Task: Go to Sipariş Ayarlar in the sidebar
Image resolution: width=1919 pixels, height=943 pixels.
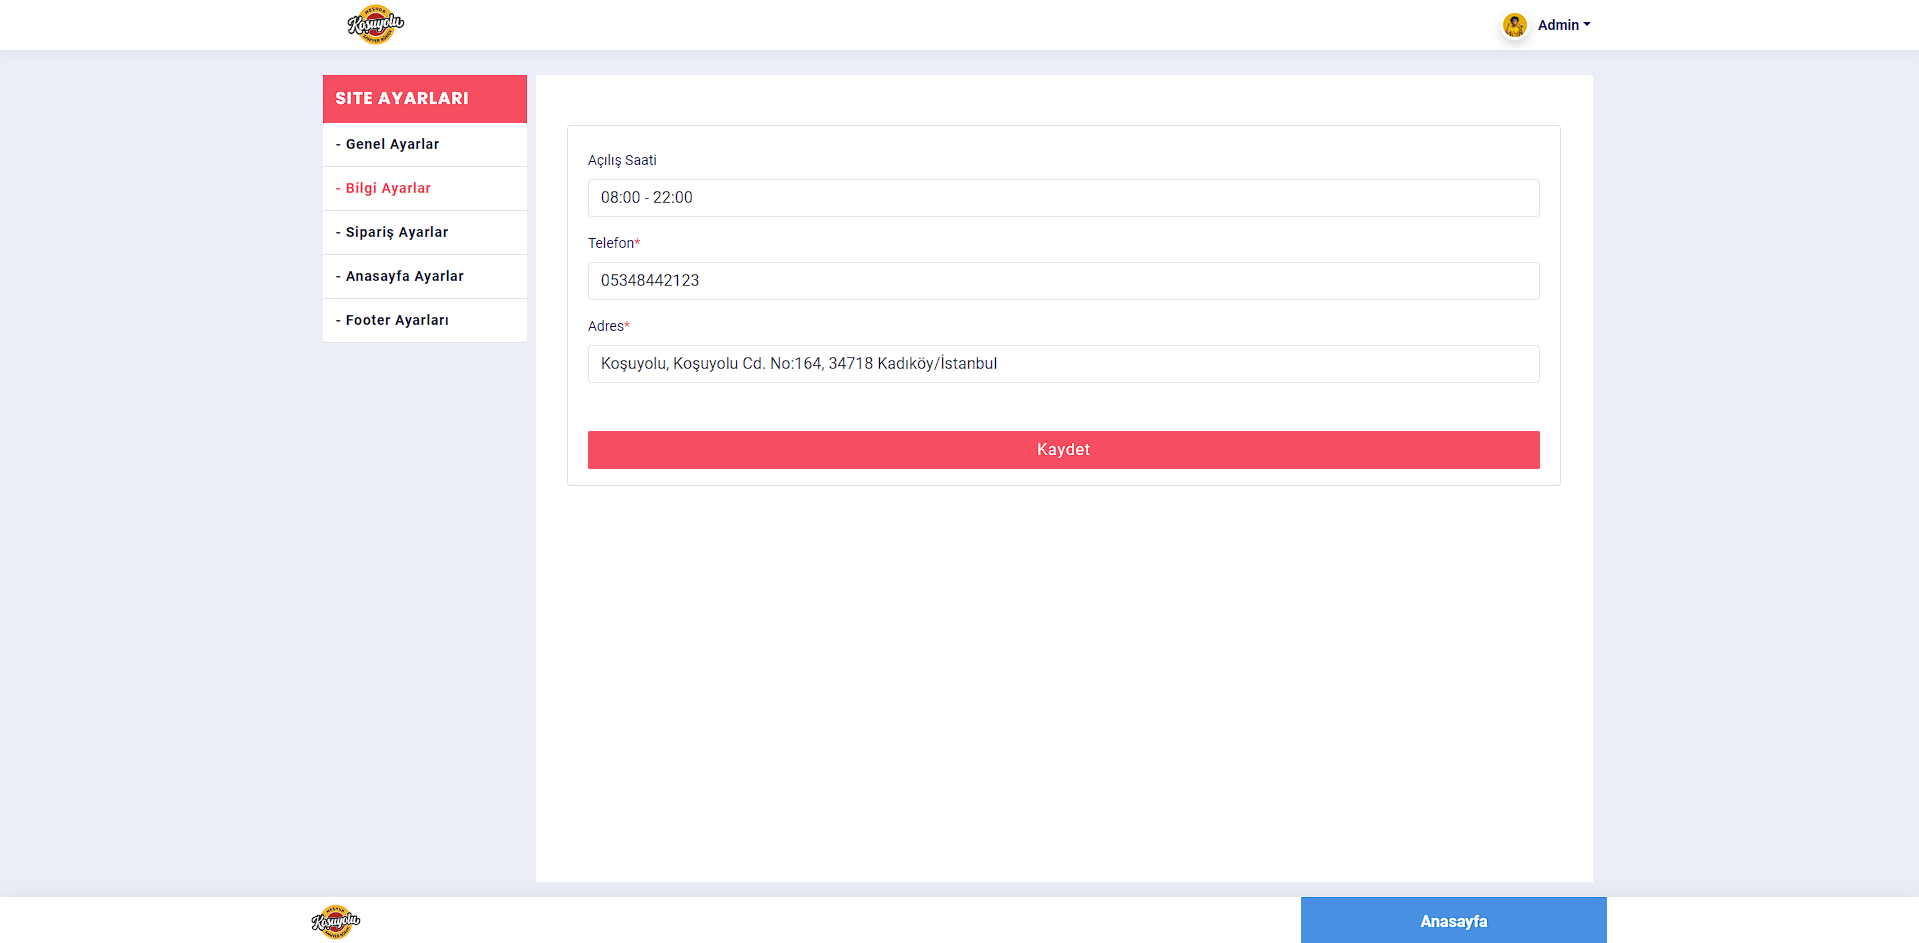Action: 396,232
